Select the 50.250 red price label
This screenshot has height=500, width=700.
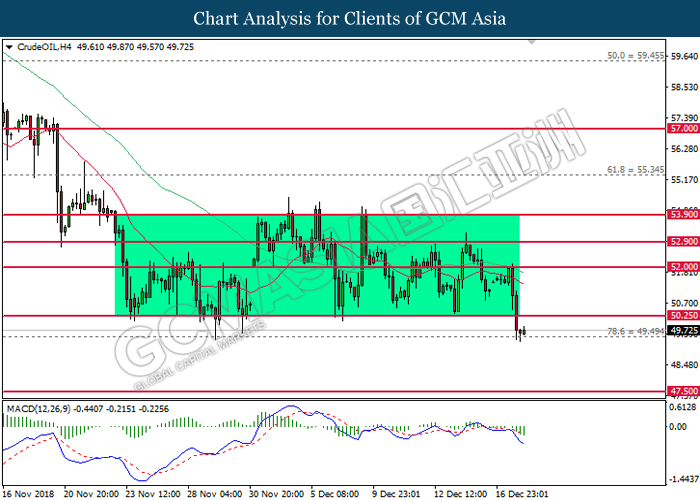click(683, 316)
